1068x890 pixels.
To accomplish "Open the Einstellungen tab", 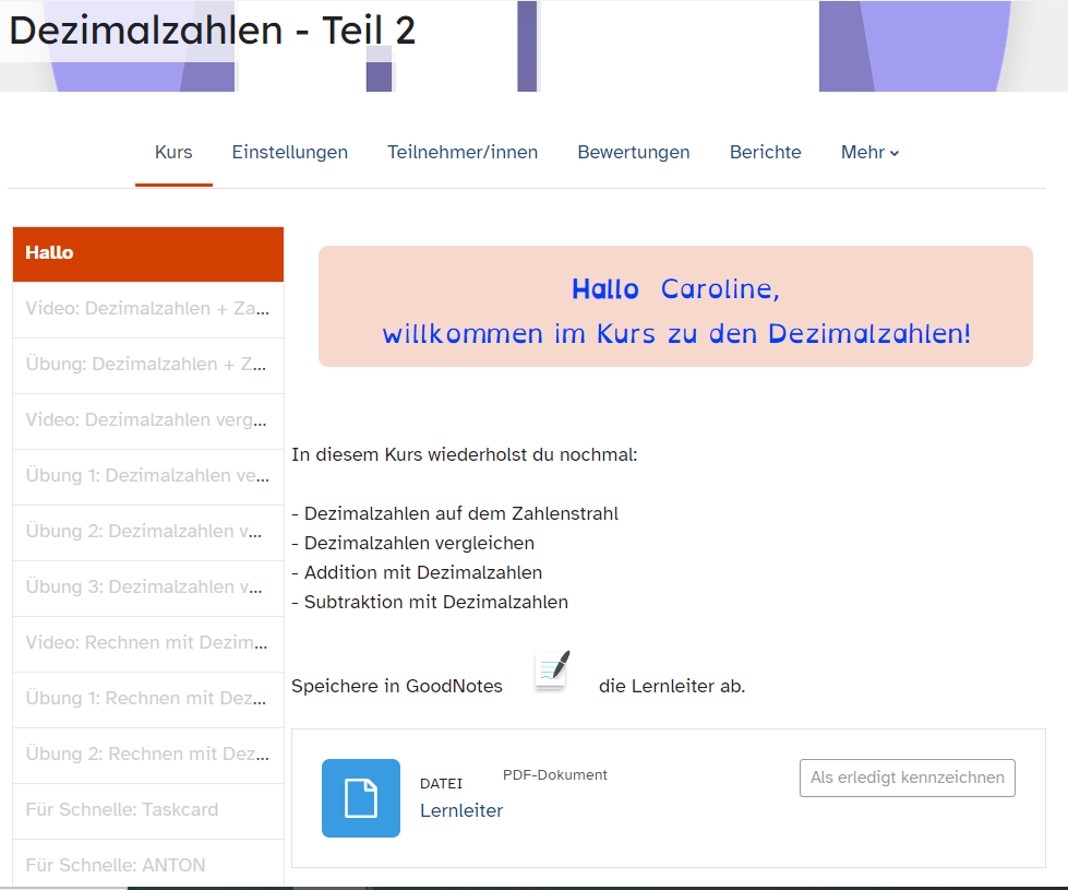I will tap(290, 153).
